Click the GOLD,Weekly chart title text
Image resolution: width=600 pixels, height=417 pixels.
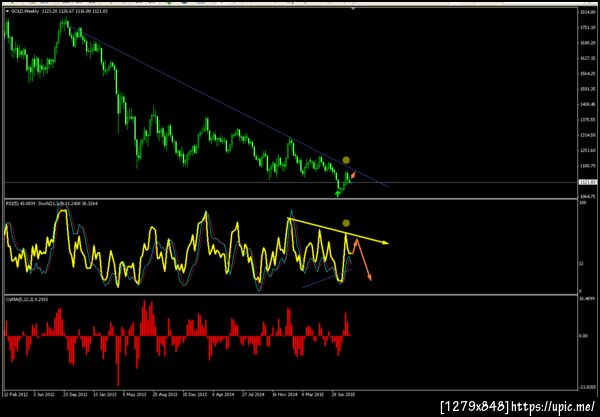(24, 11)
